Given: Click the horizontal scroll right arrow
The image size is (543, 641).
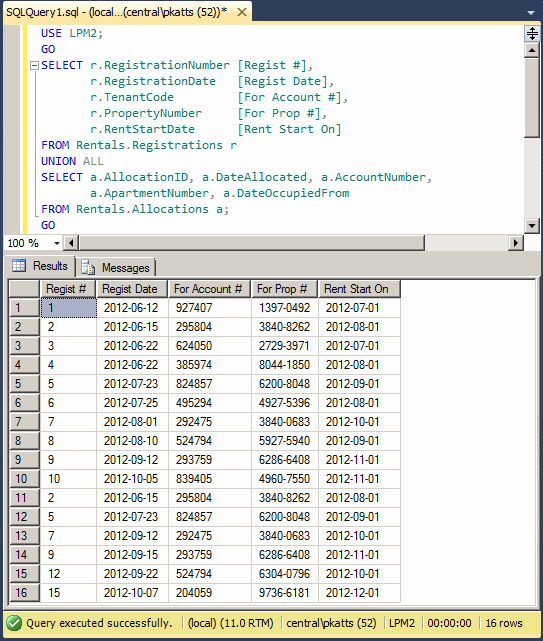Looking at the screenshot, I should click(x=516, y=243).
